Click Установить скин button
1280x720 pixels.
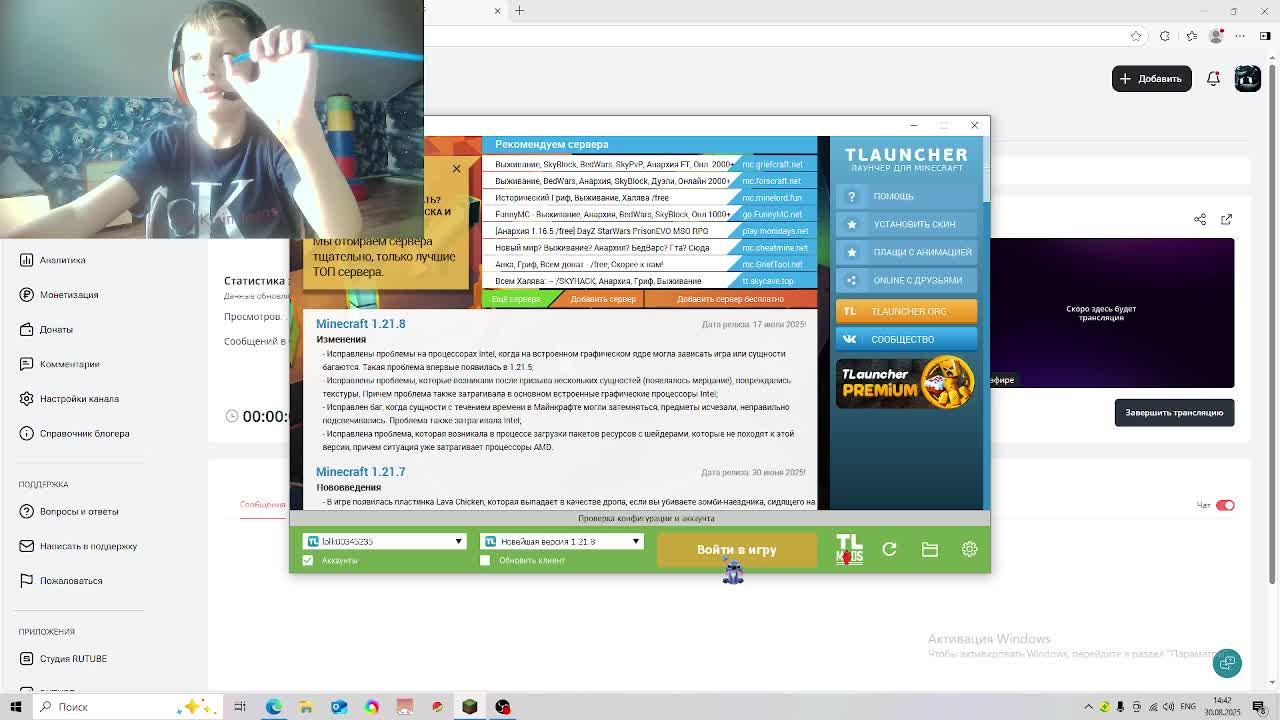(x=906, y=224)
